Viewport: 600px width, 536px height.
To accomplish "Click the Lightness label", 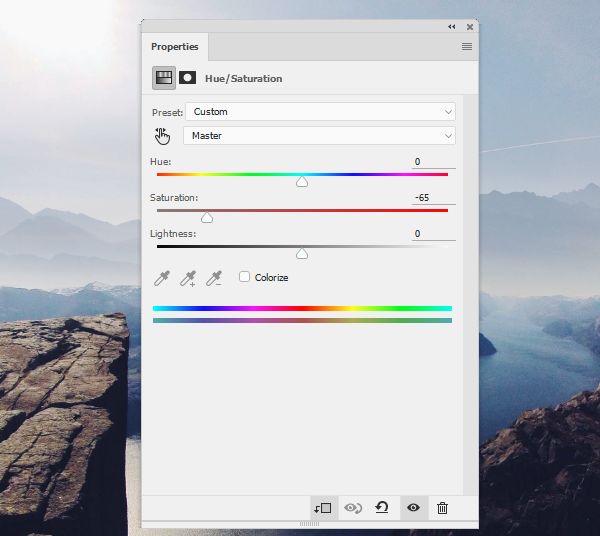I will tap(173, 234).
